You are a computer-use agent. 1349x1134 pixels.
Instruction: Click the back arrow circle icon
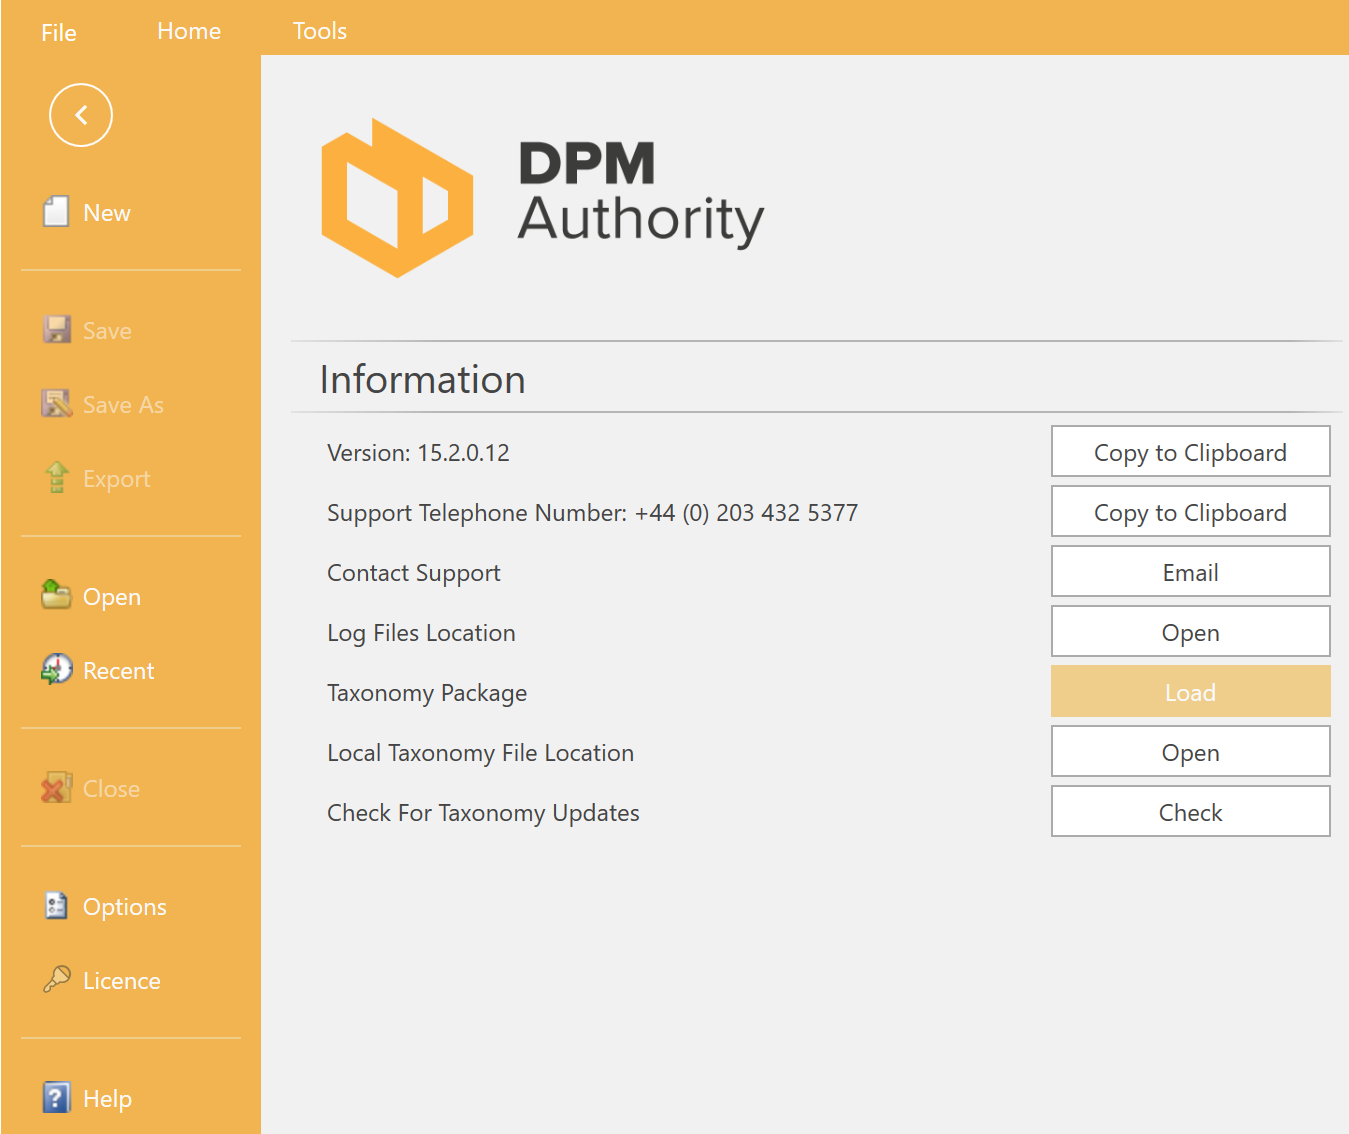coord(81,115)
